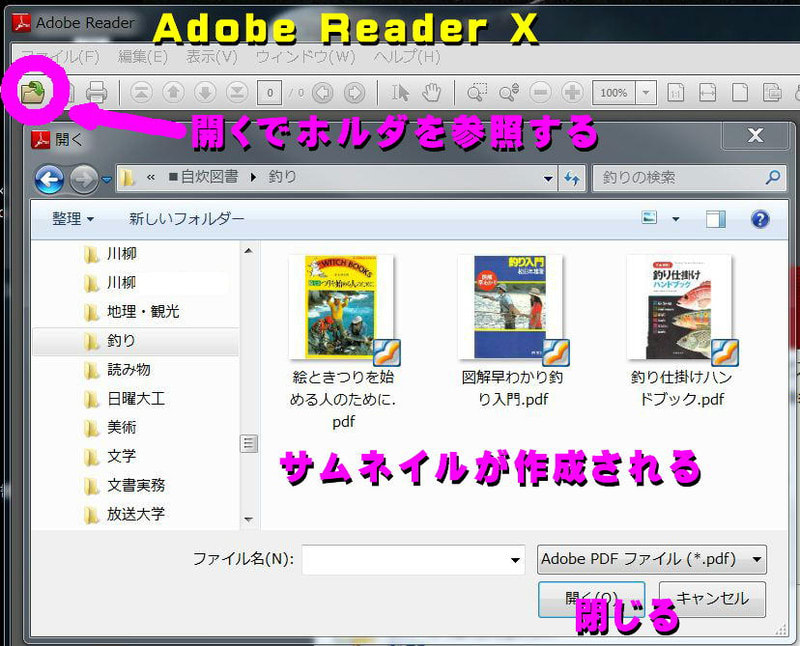
Task: Expand the ファイル名 filename dropdown arrow
Action: [515, 560]
